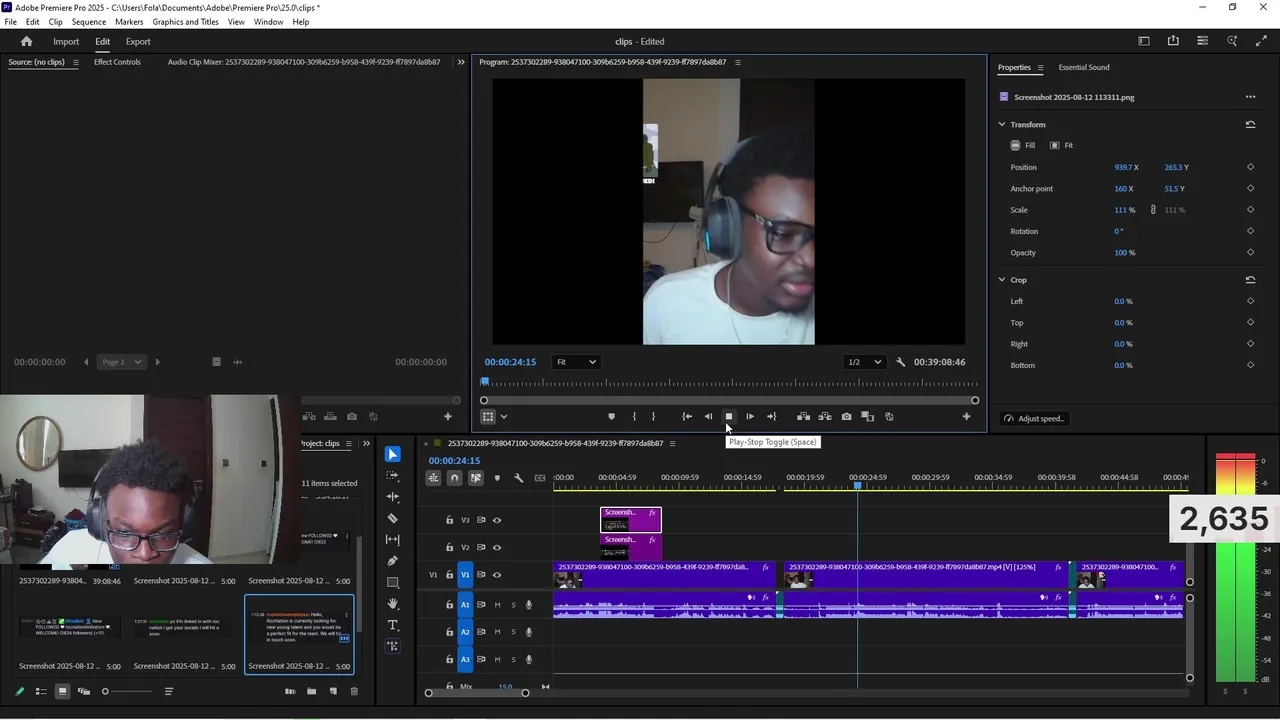Toggle V3 track output eye

pyautogui.click(x=497, y=520)
